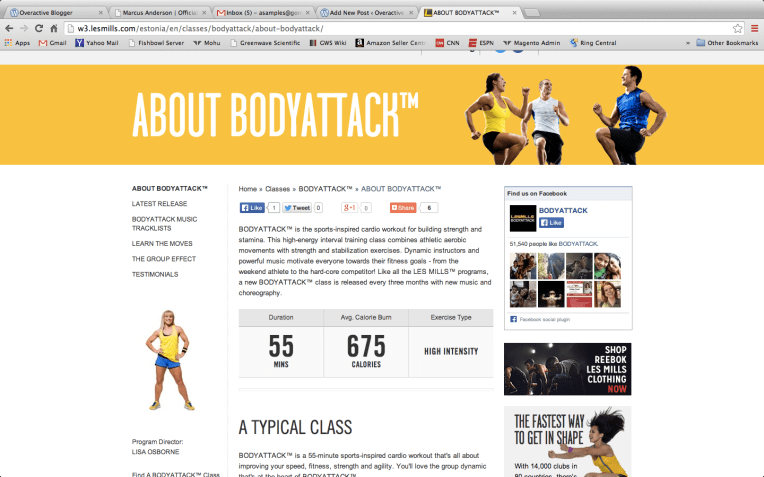764x477 pixels.
Task: Close the ABOUT BODYATTACK tab
Action: [514, 13]
